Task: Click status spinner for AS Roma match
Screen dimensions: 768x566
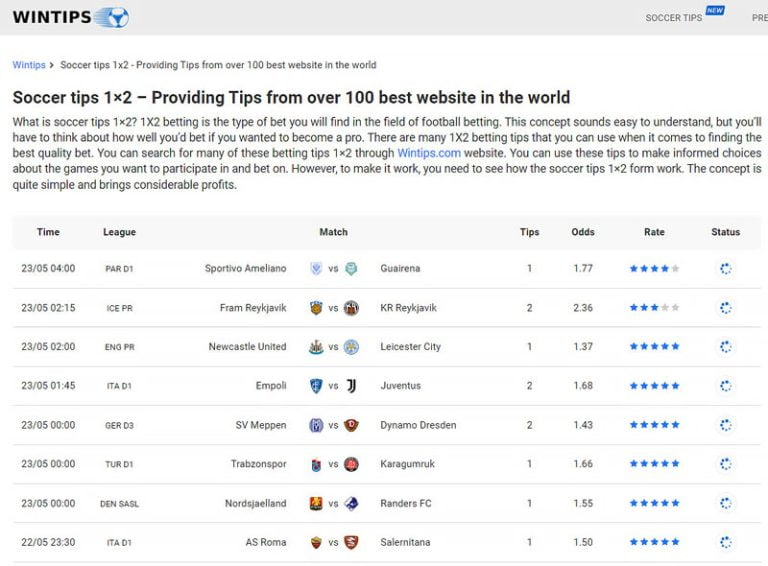Action: 726,542
